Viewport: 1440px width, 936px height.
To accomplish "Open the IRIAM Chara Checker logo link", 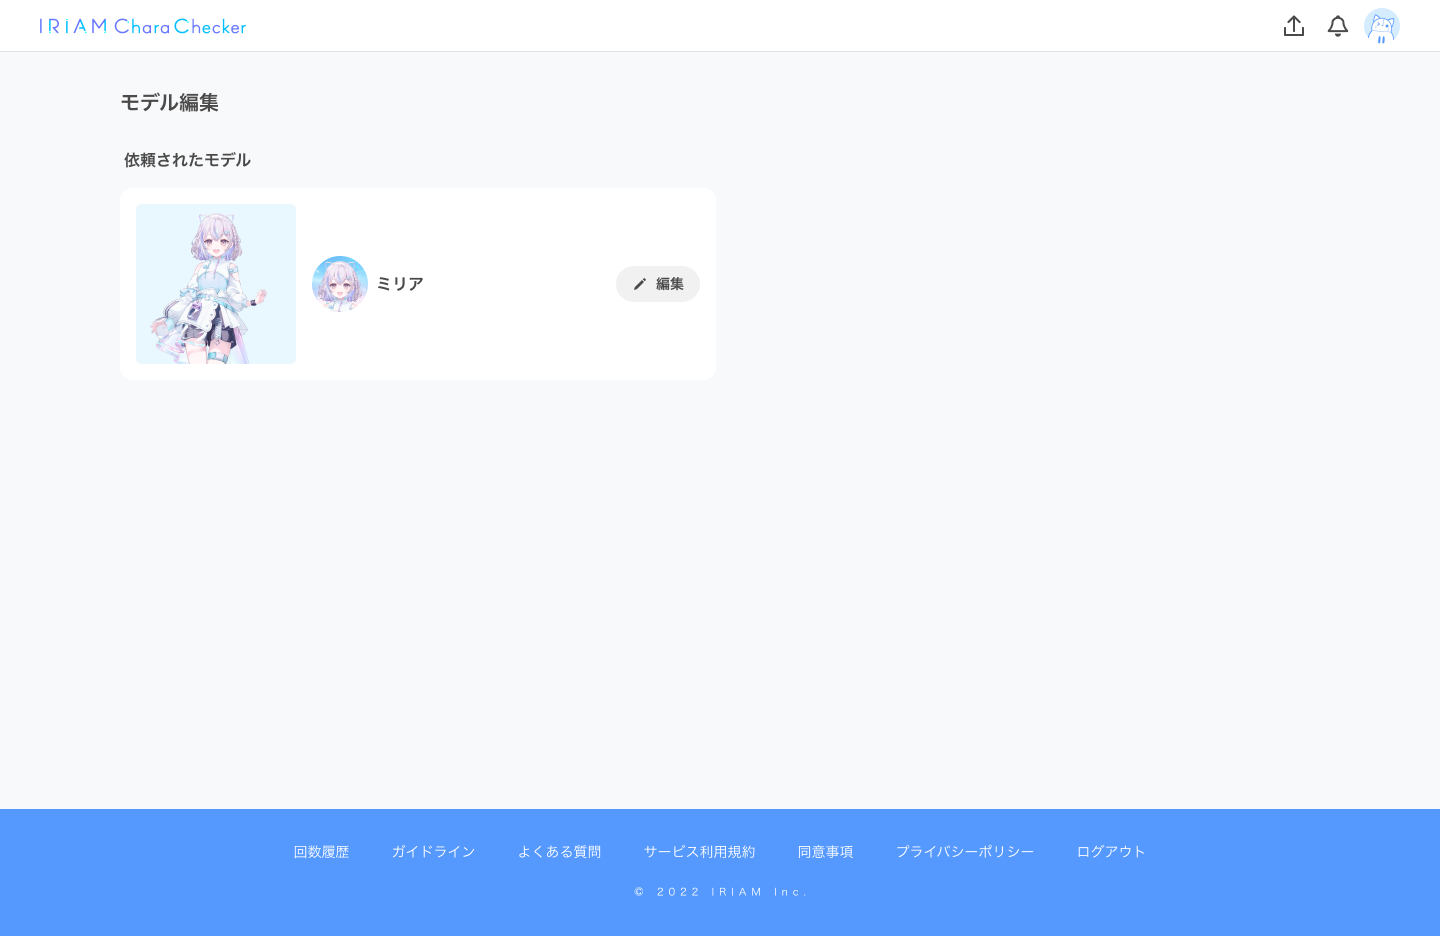I will [143, 26].
